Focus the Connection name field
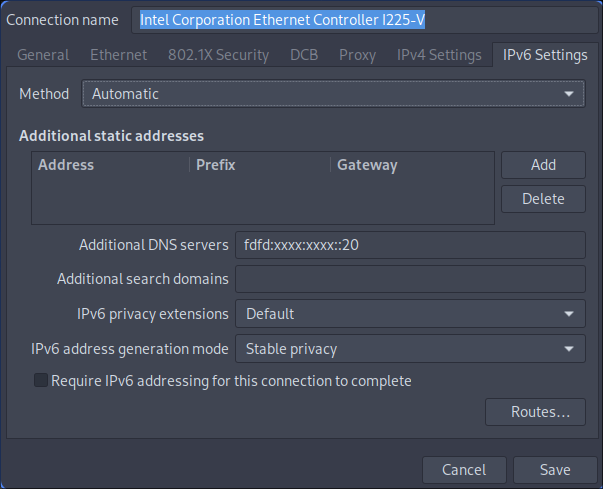 pos(364,20)
